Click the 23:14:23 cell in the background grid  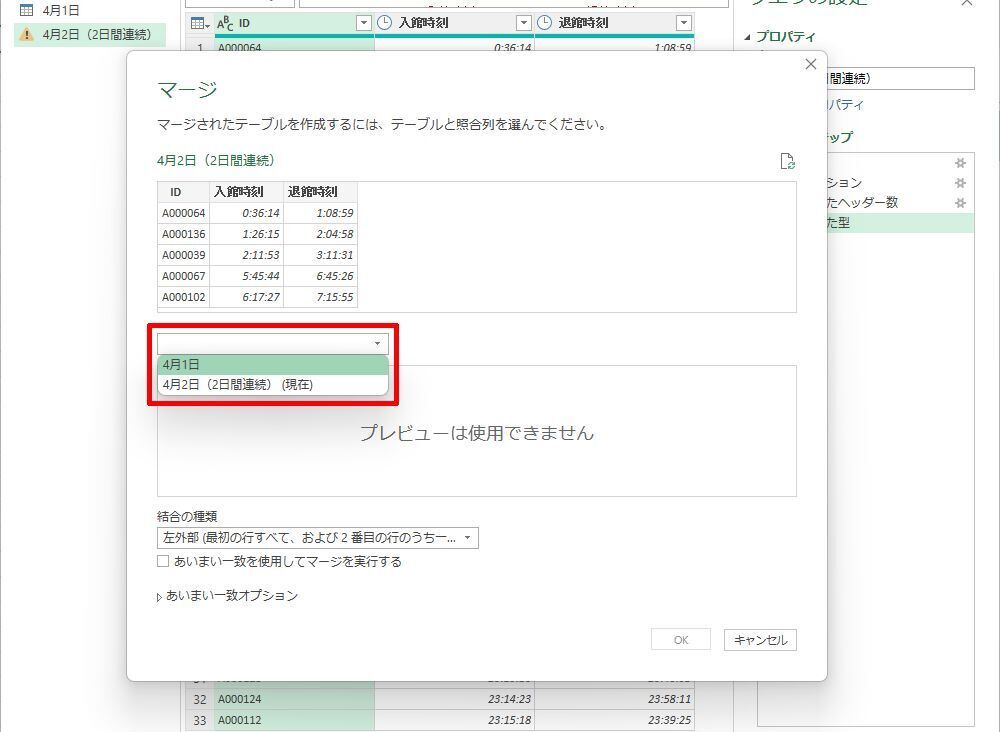(x=454, y=699)
